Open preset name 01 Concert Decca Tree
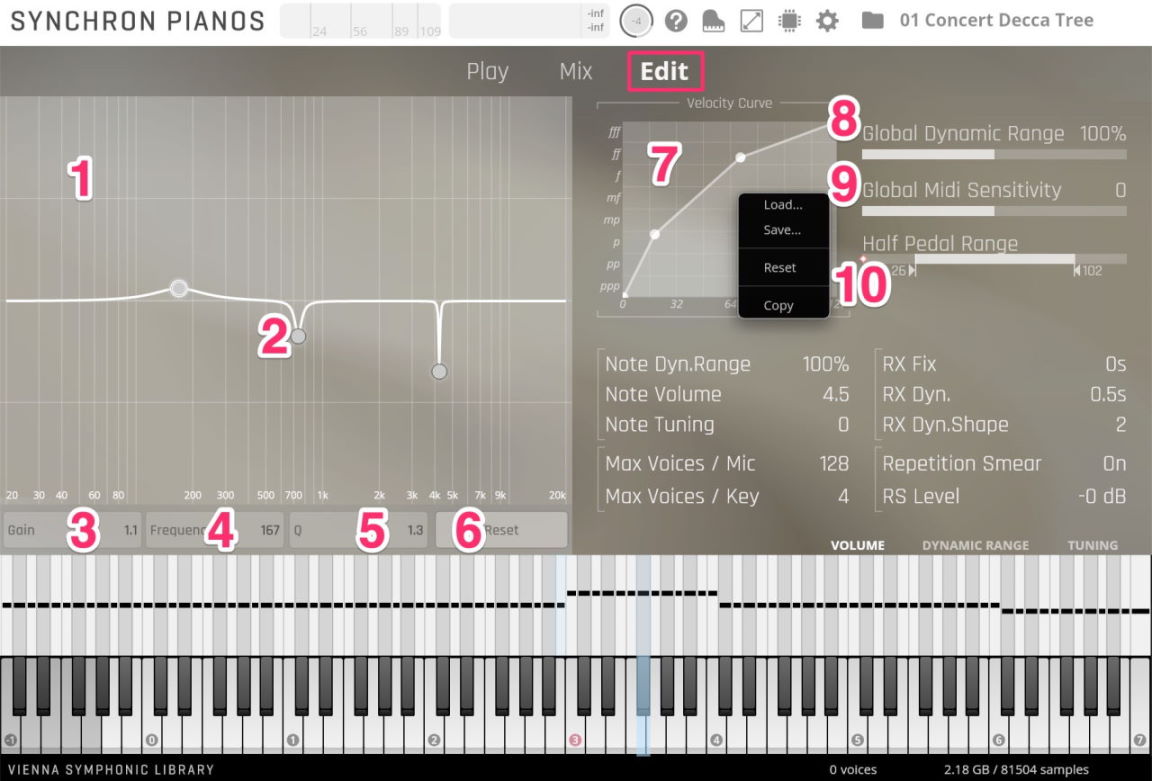This screenshot has height=781, width=1152. point(996,20)
